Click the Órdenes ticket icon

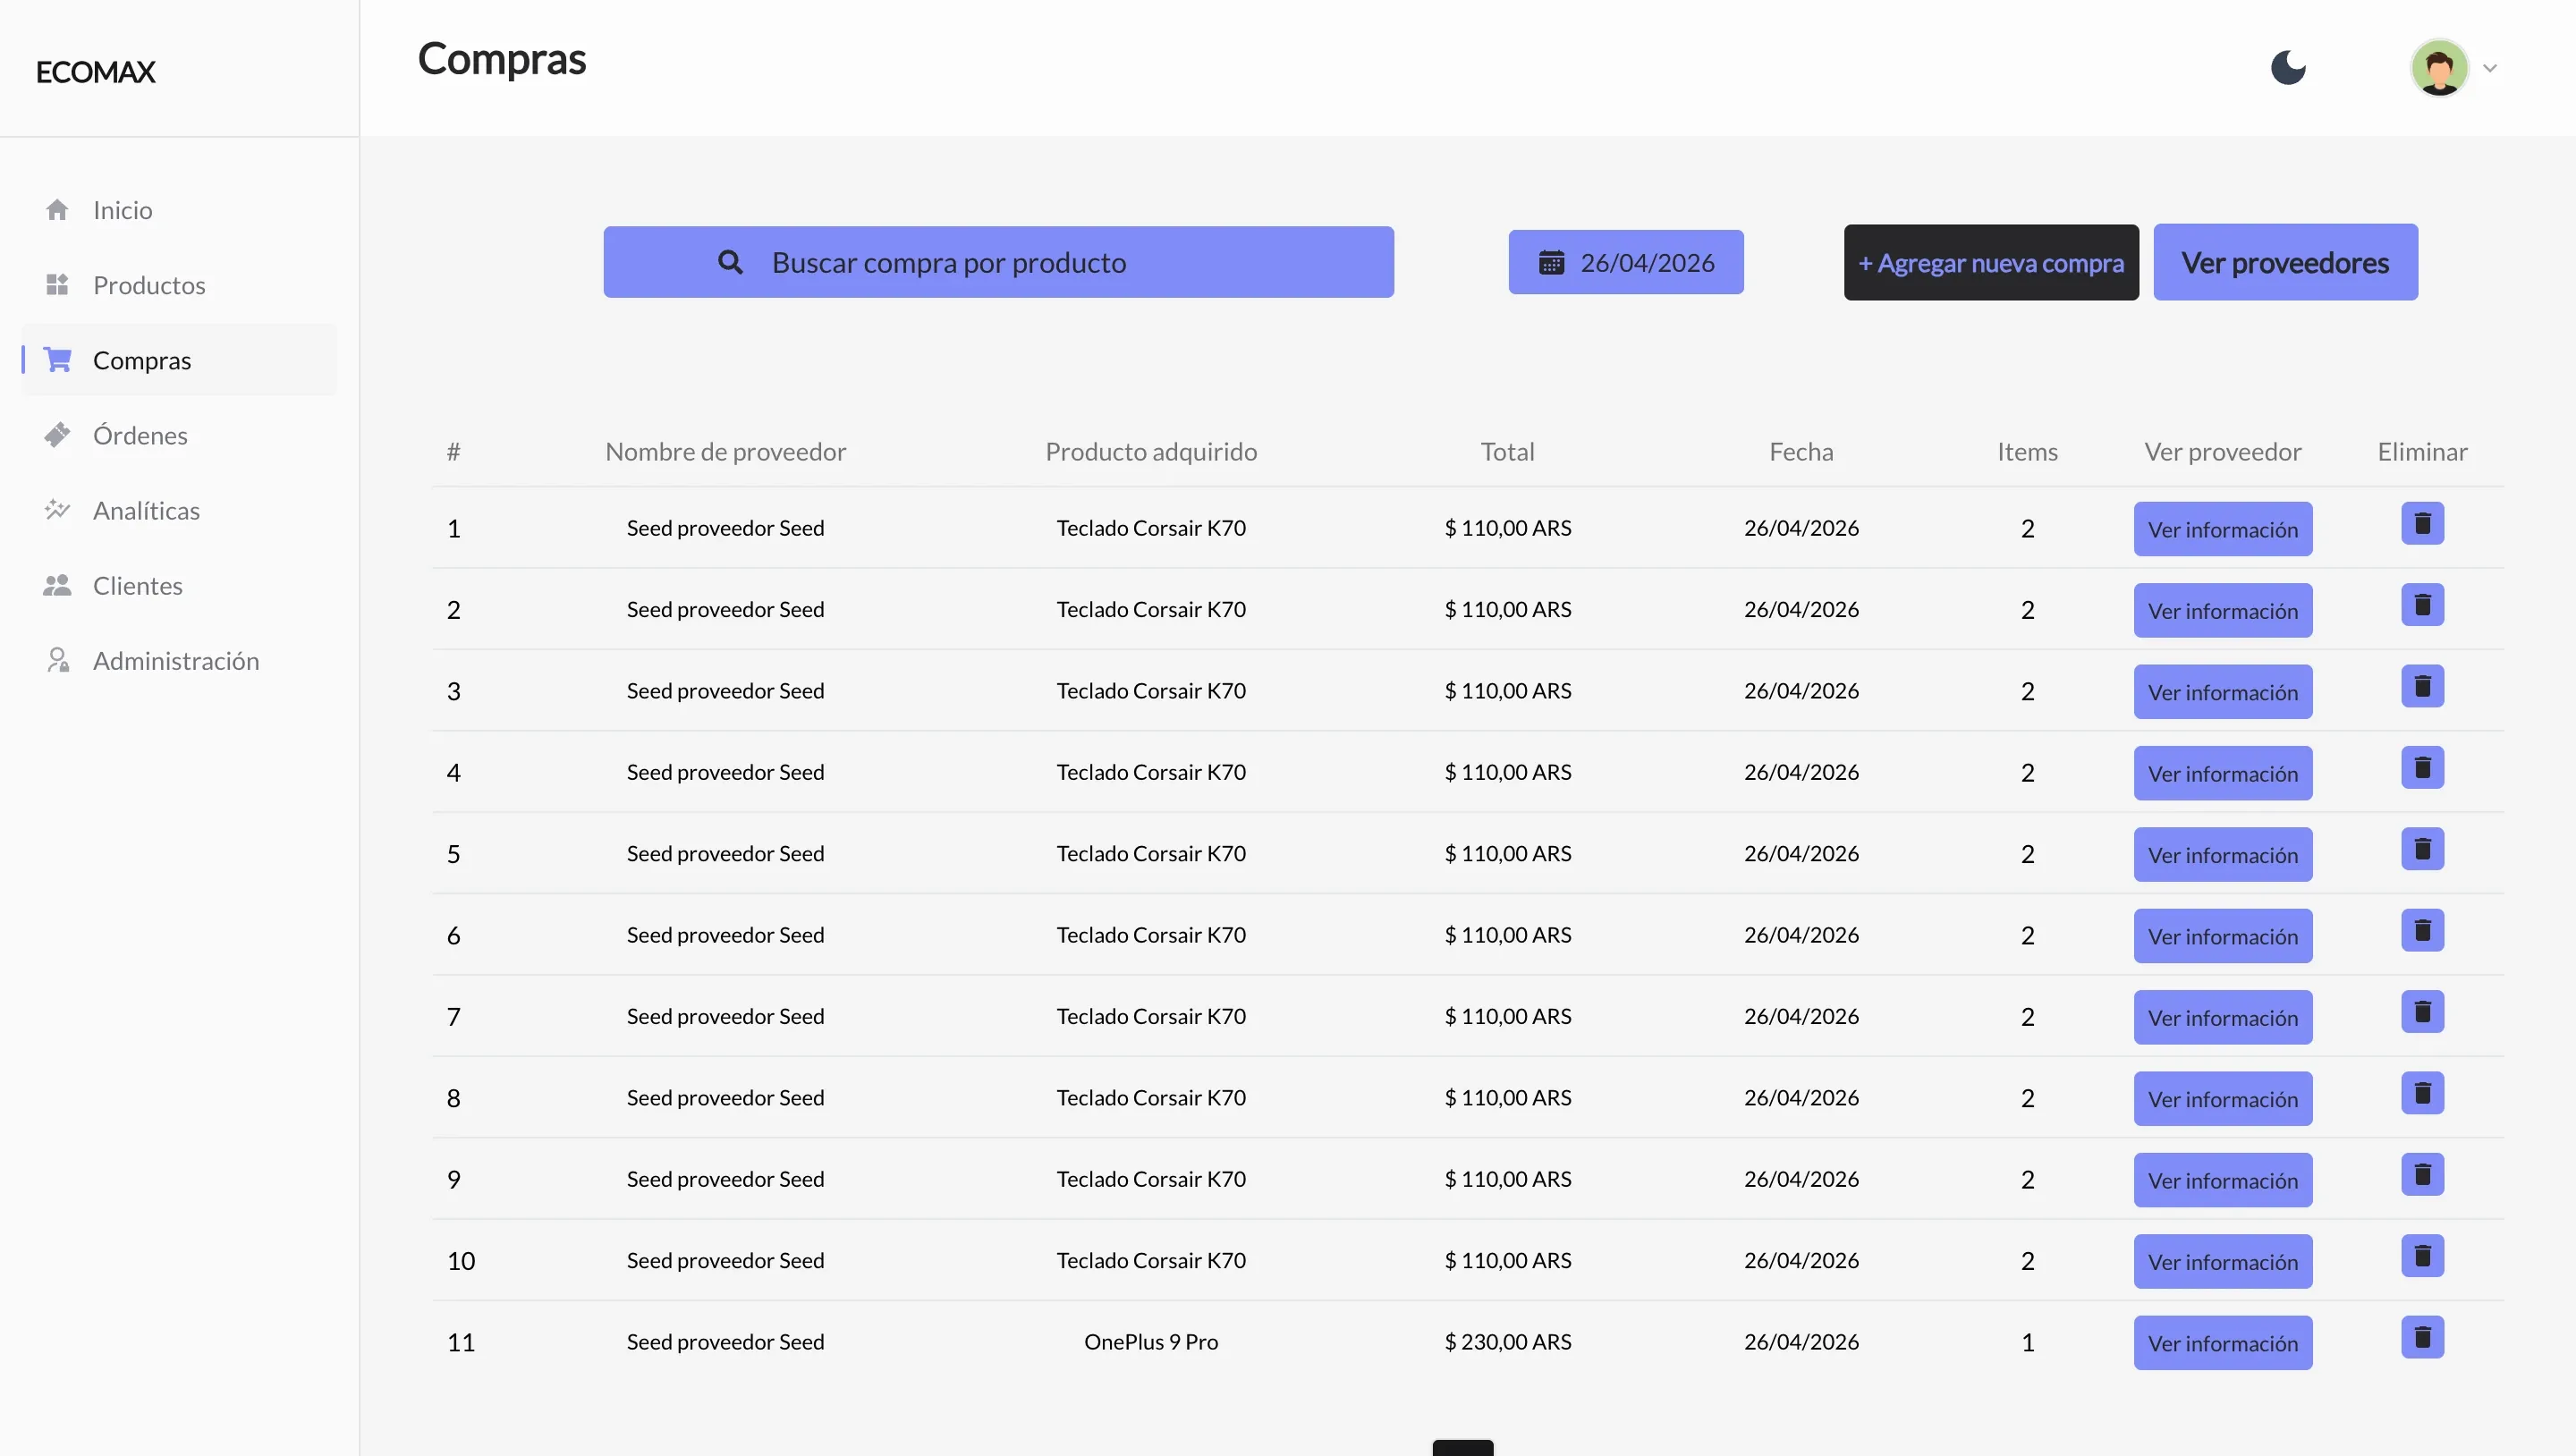coord(57,434)
